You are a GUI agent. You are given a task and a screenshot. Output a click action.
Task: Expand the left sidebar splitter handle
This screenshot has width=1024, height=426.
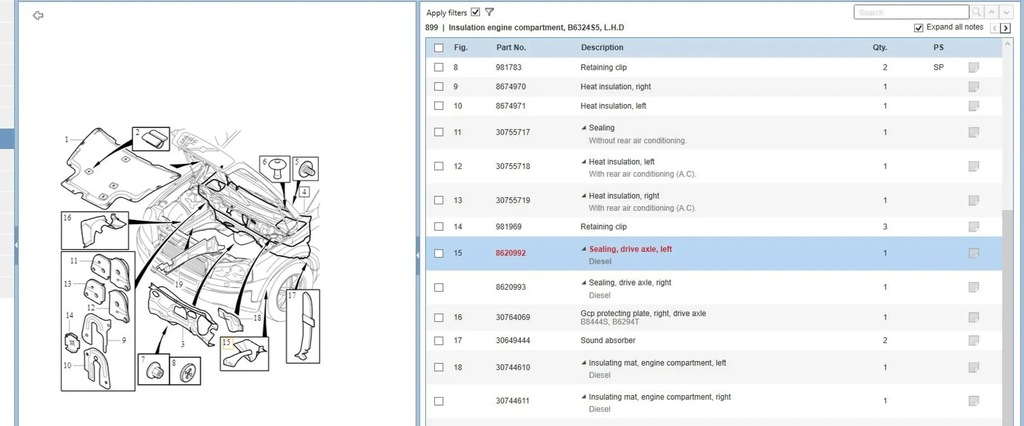16,244
